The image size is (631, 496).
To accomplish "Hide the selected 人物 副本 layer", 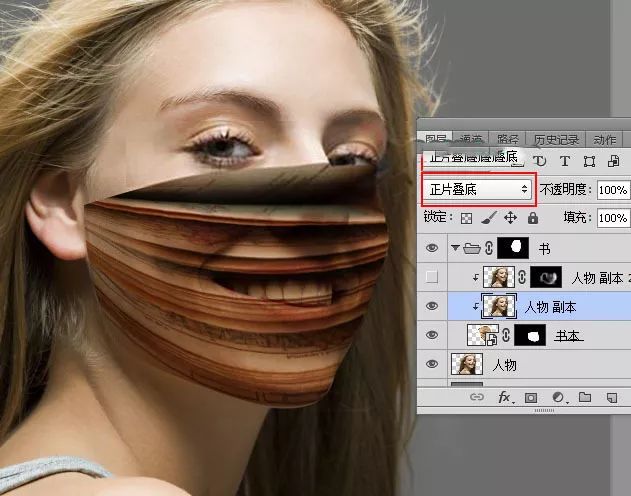I will click(432, 306).
